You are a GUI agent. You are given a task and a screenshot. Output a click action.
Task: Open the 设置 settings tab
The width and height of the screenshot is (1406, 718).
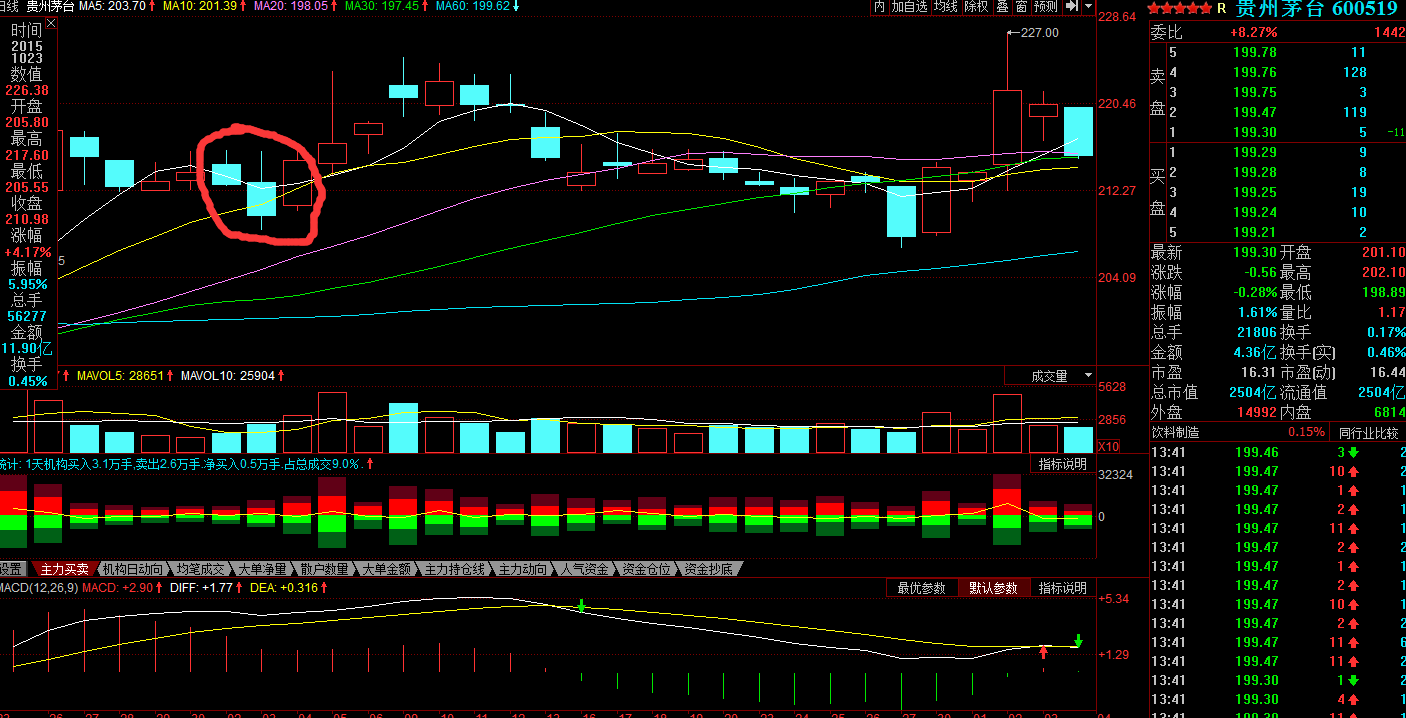click(11, 569)
